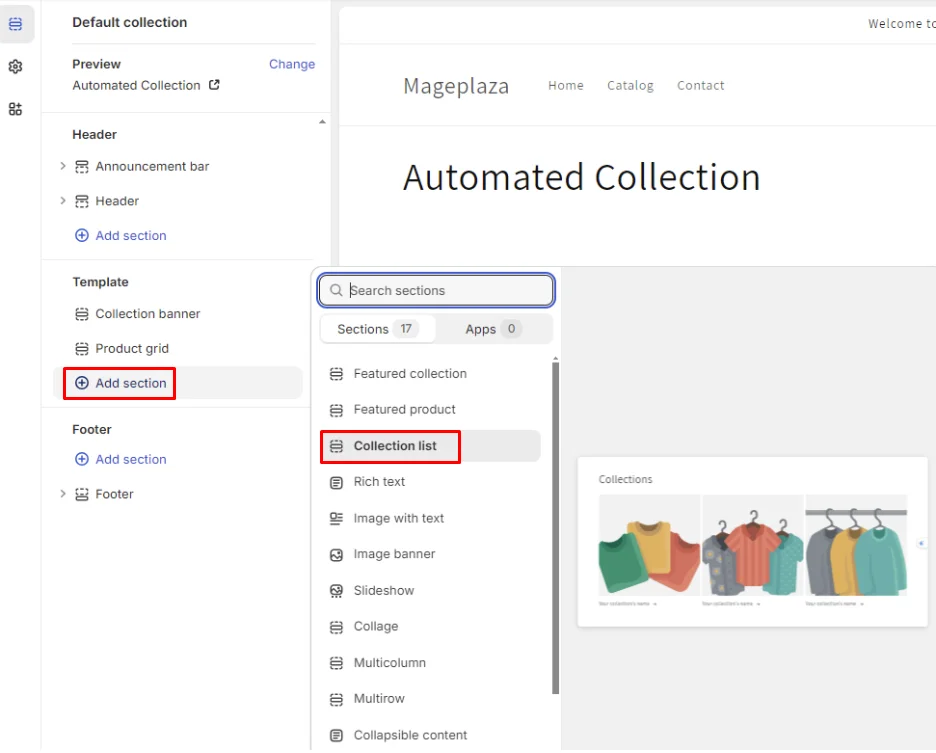Collapse the Header group with arrow
The image size is (936, 753).
(322, 122)
